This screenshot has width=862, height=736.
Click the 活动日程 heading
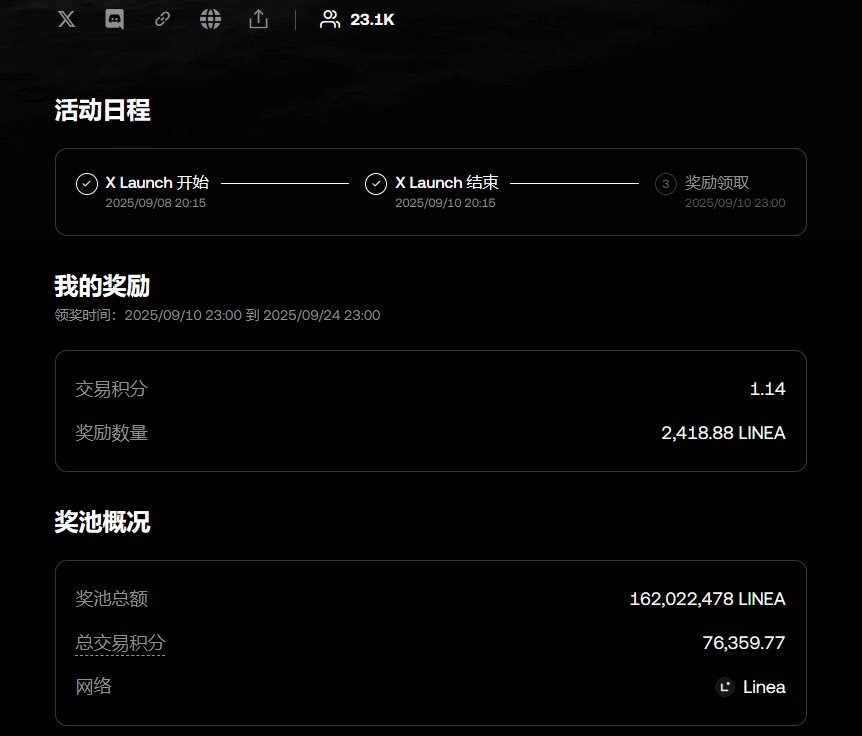[x=102, y=110]
